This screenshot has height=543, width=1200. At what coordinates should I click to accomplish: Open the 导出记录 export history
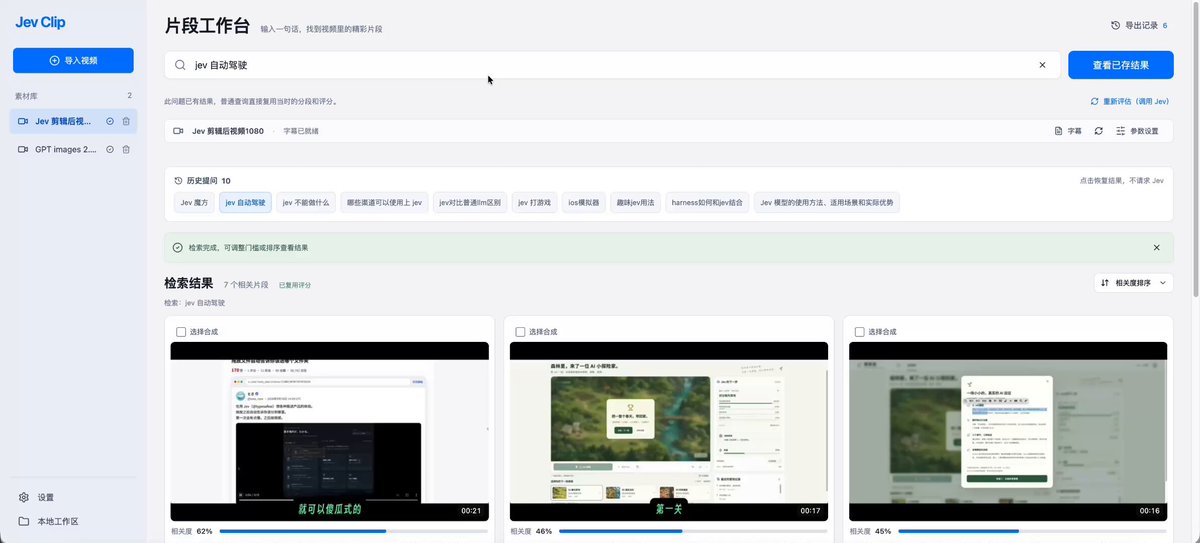coord(1139,25)
